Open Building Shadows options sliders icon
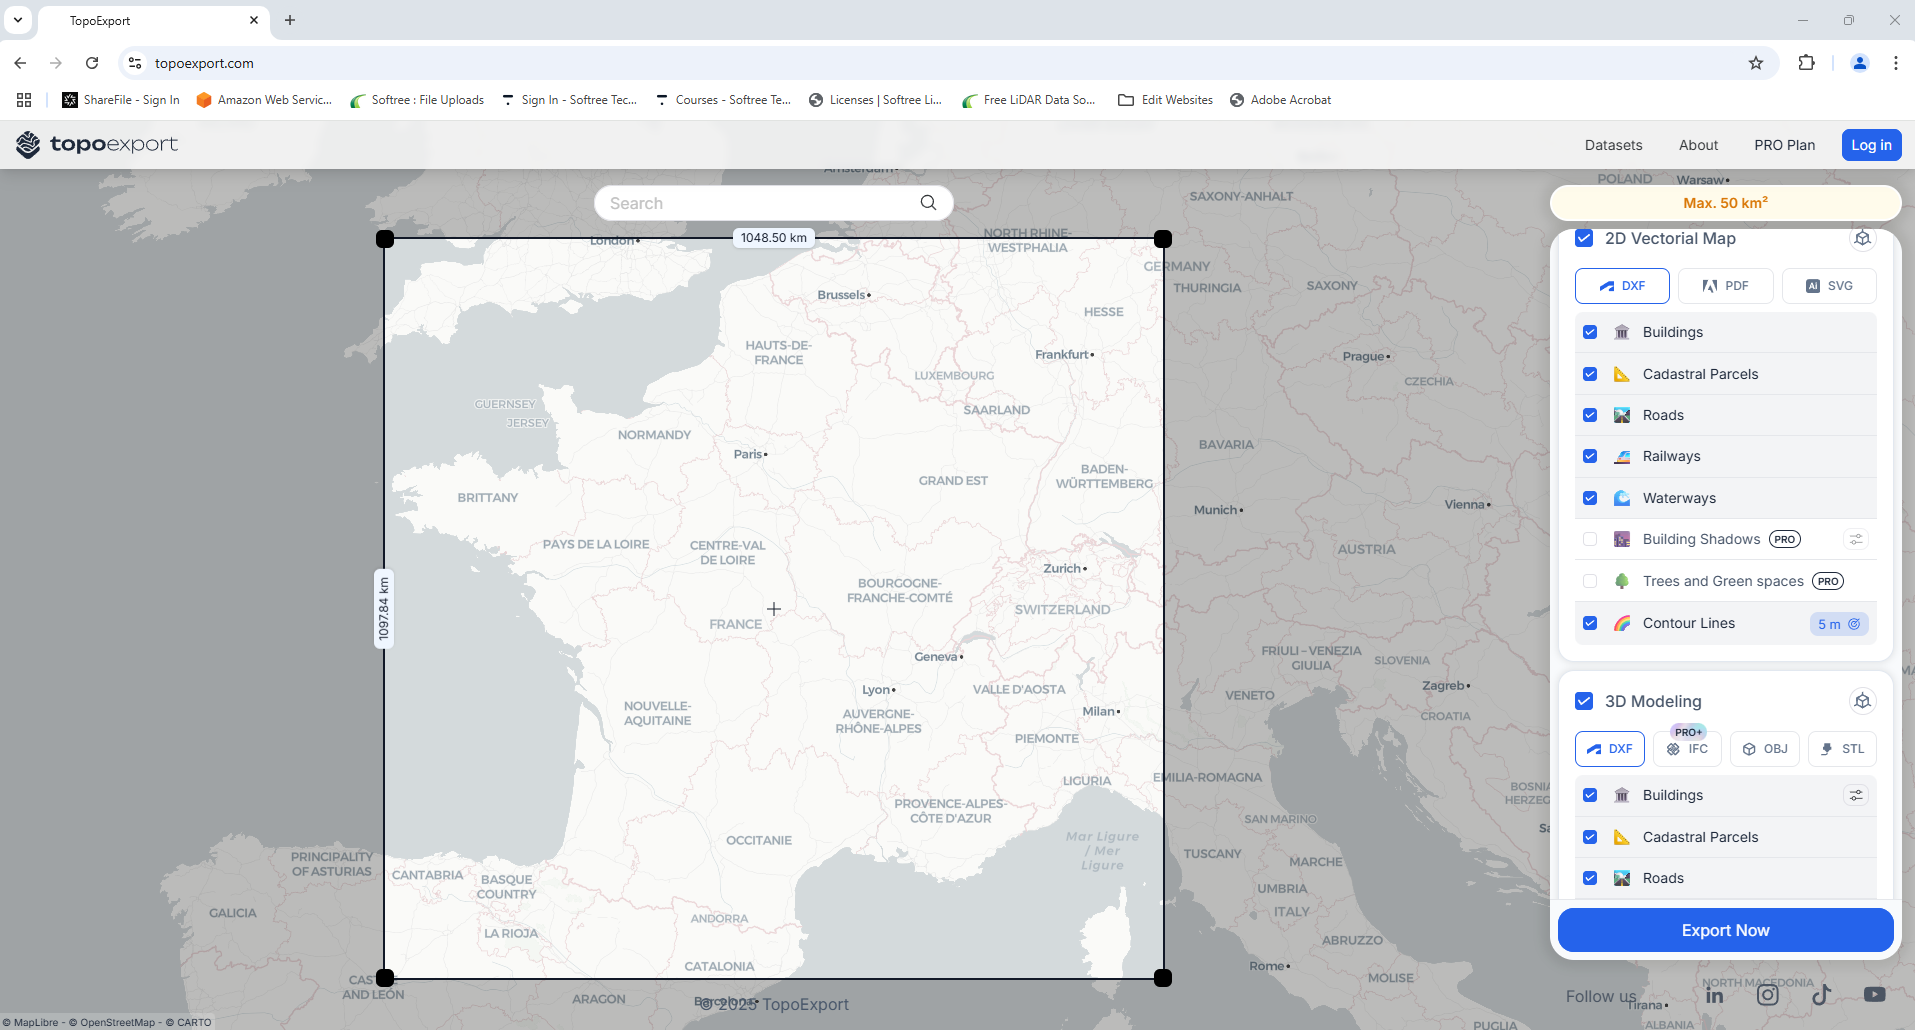Screen dimensions: 1915x1030 pyautogui.click(x=1856, y=539)
